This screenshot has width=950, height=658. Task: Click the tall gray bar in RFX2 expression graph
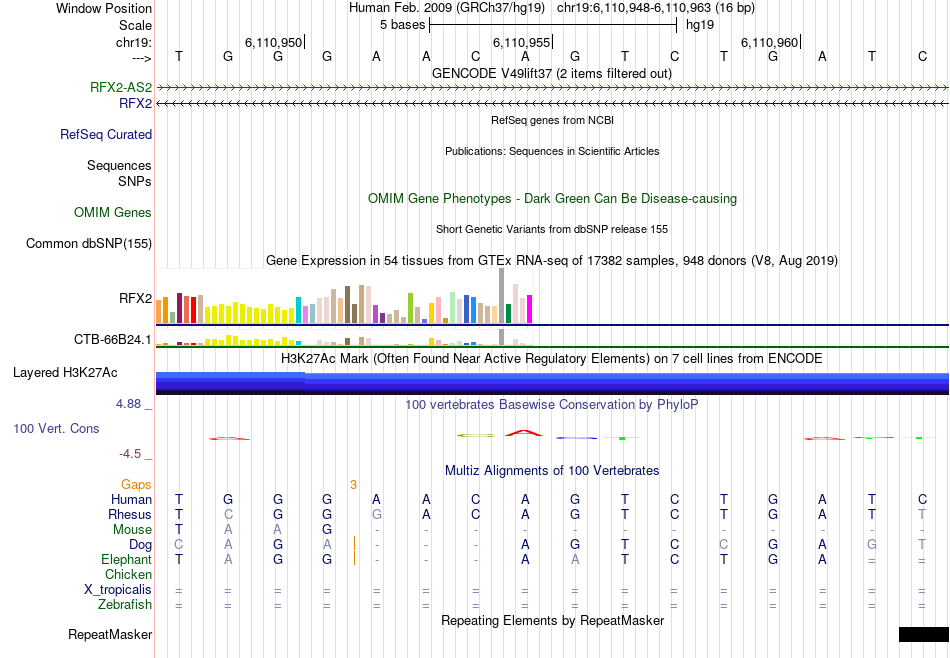pyautogui.click(x=502, y=296)
